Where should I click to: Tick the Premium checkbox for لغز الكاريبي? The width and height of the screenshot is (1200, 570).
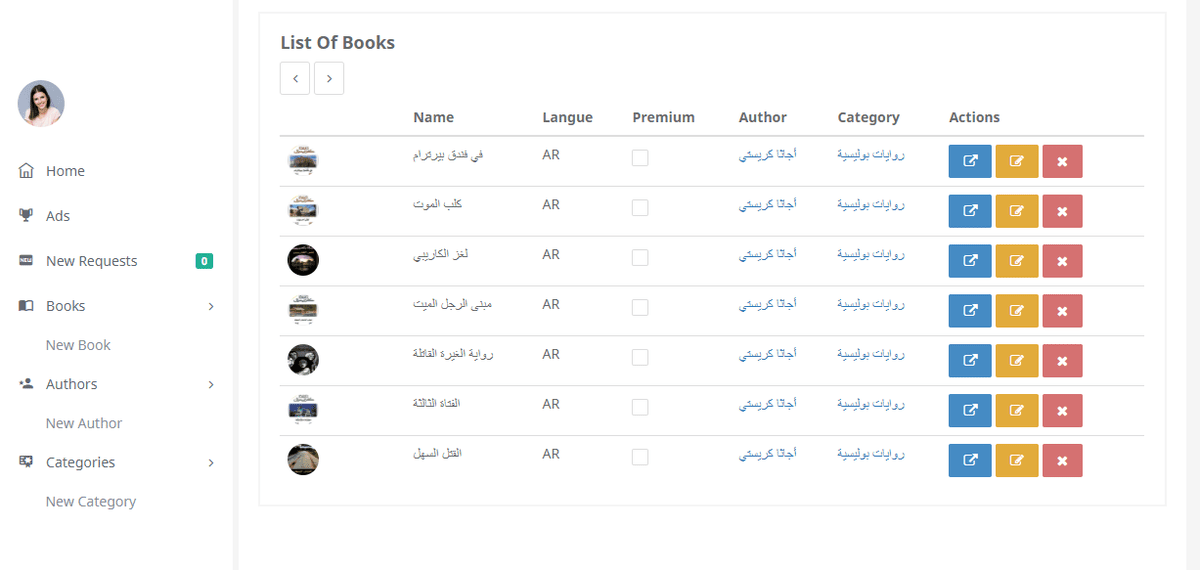click(x=640, y=258)
